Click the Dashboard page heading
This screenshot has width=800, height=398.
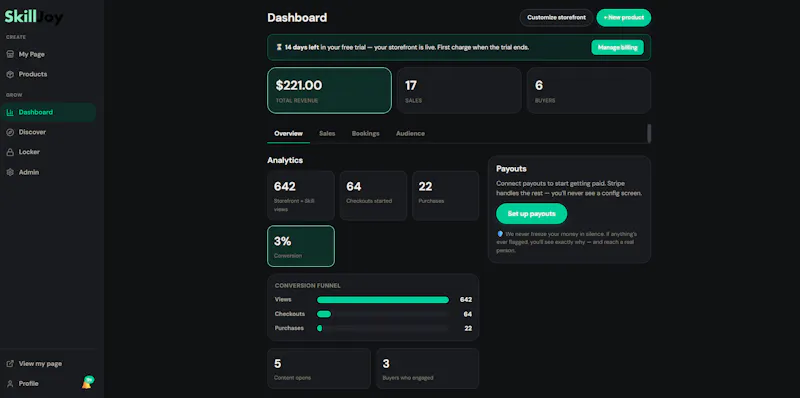tap(297, 18)
